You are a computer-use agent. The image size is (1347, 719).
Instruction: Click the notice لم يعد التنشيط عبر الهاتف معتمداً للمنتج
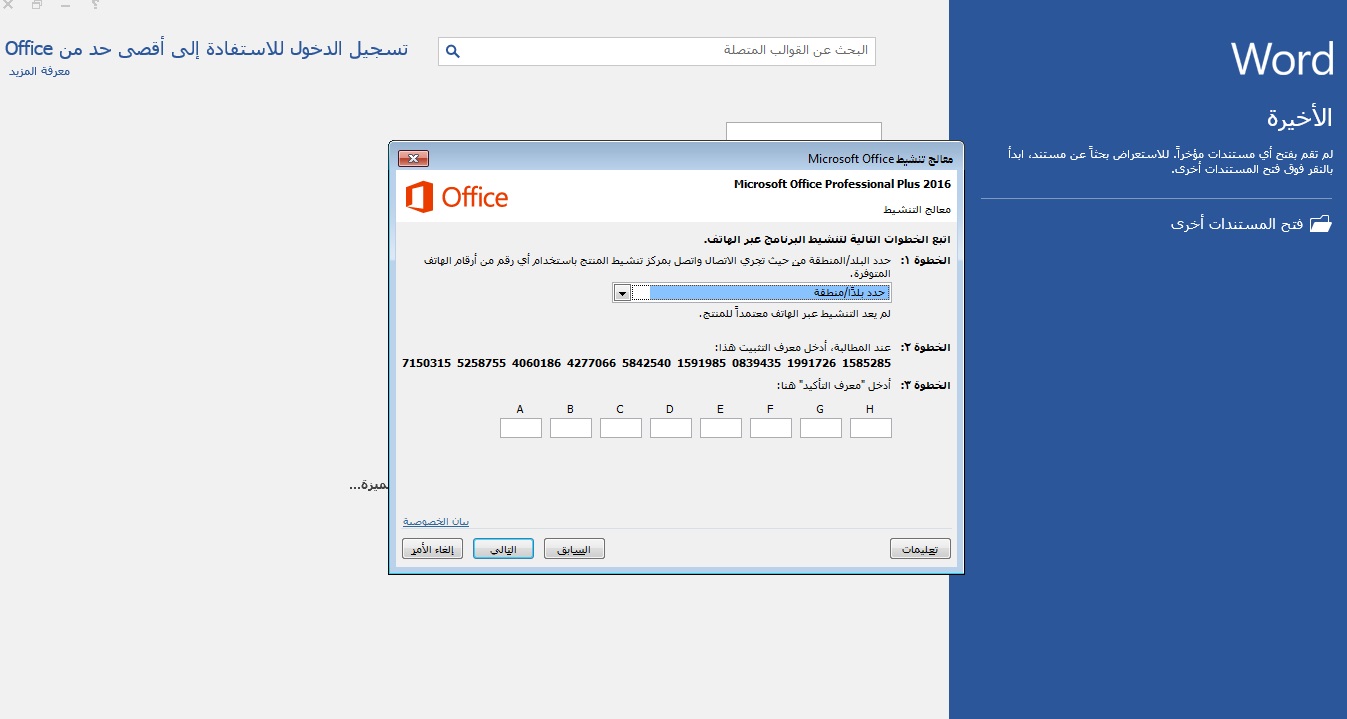[x=795, y=314]
